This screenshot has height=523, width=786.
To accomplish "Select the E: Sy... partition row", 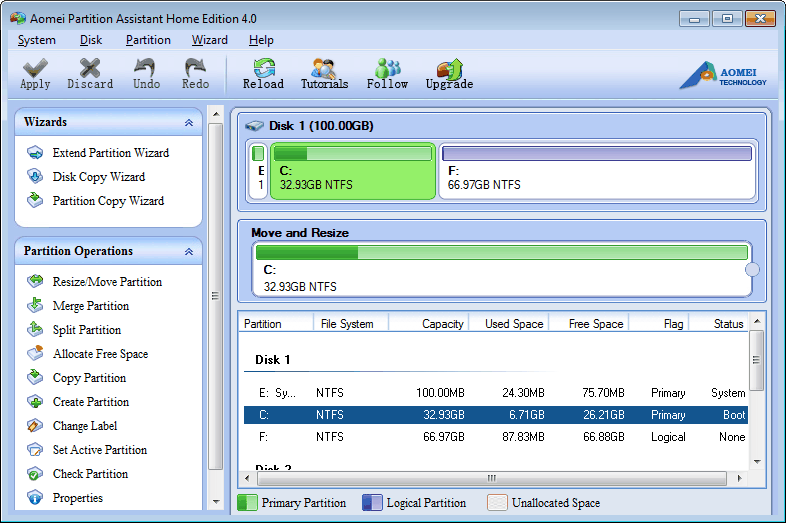I will point(496,393).
